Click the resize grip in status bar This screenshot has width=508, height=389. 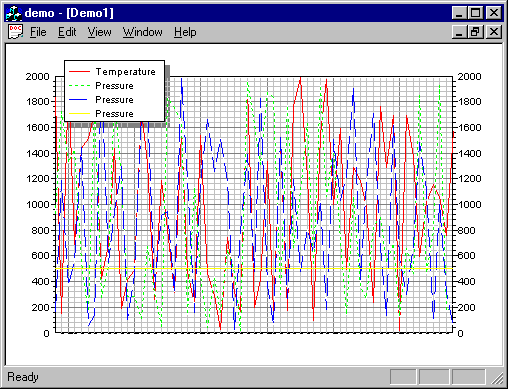[x=497, y=378]
